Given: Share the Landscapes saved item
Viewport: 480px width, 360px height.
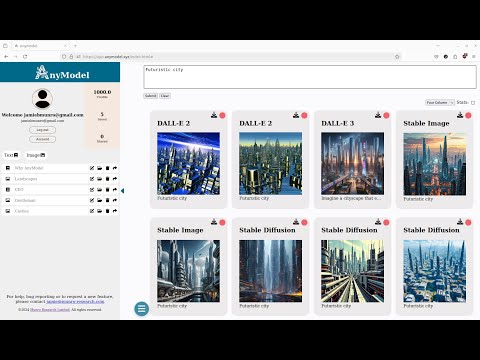Looking at the screenshot, I should pos(115,179).
